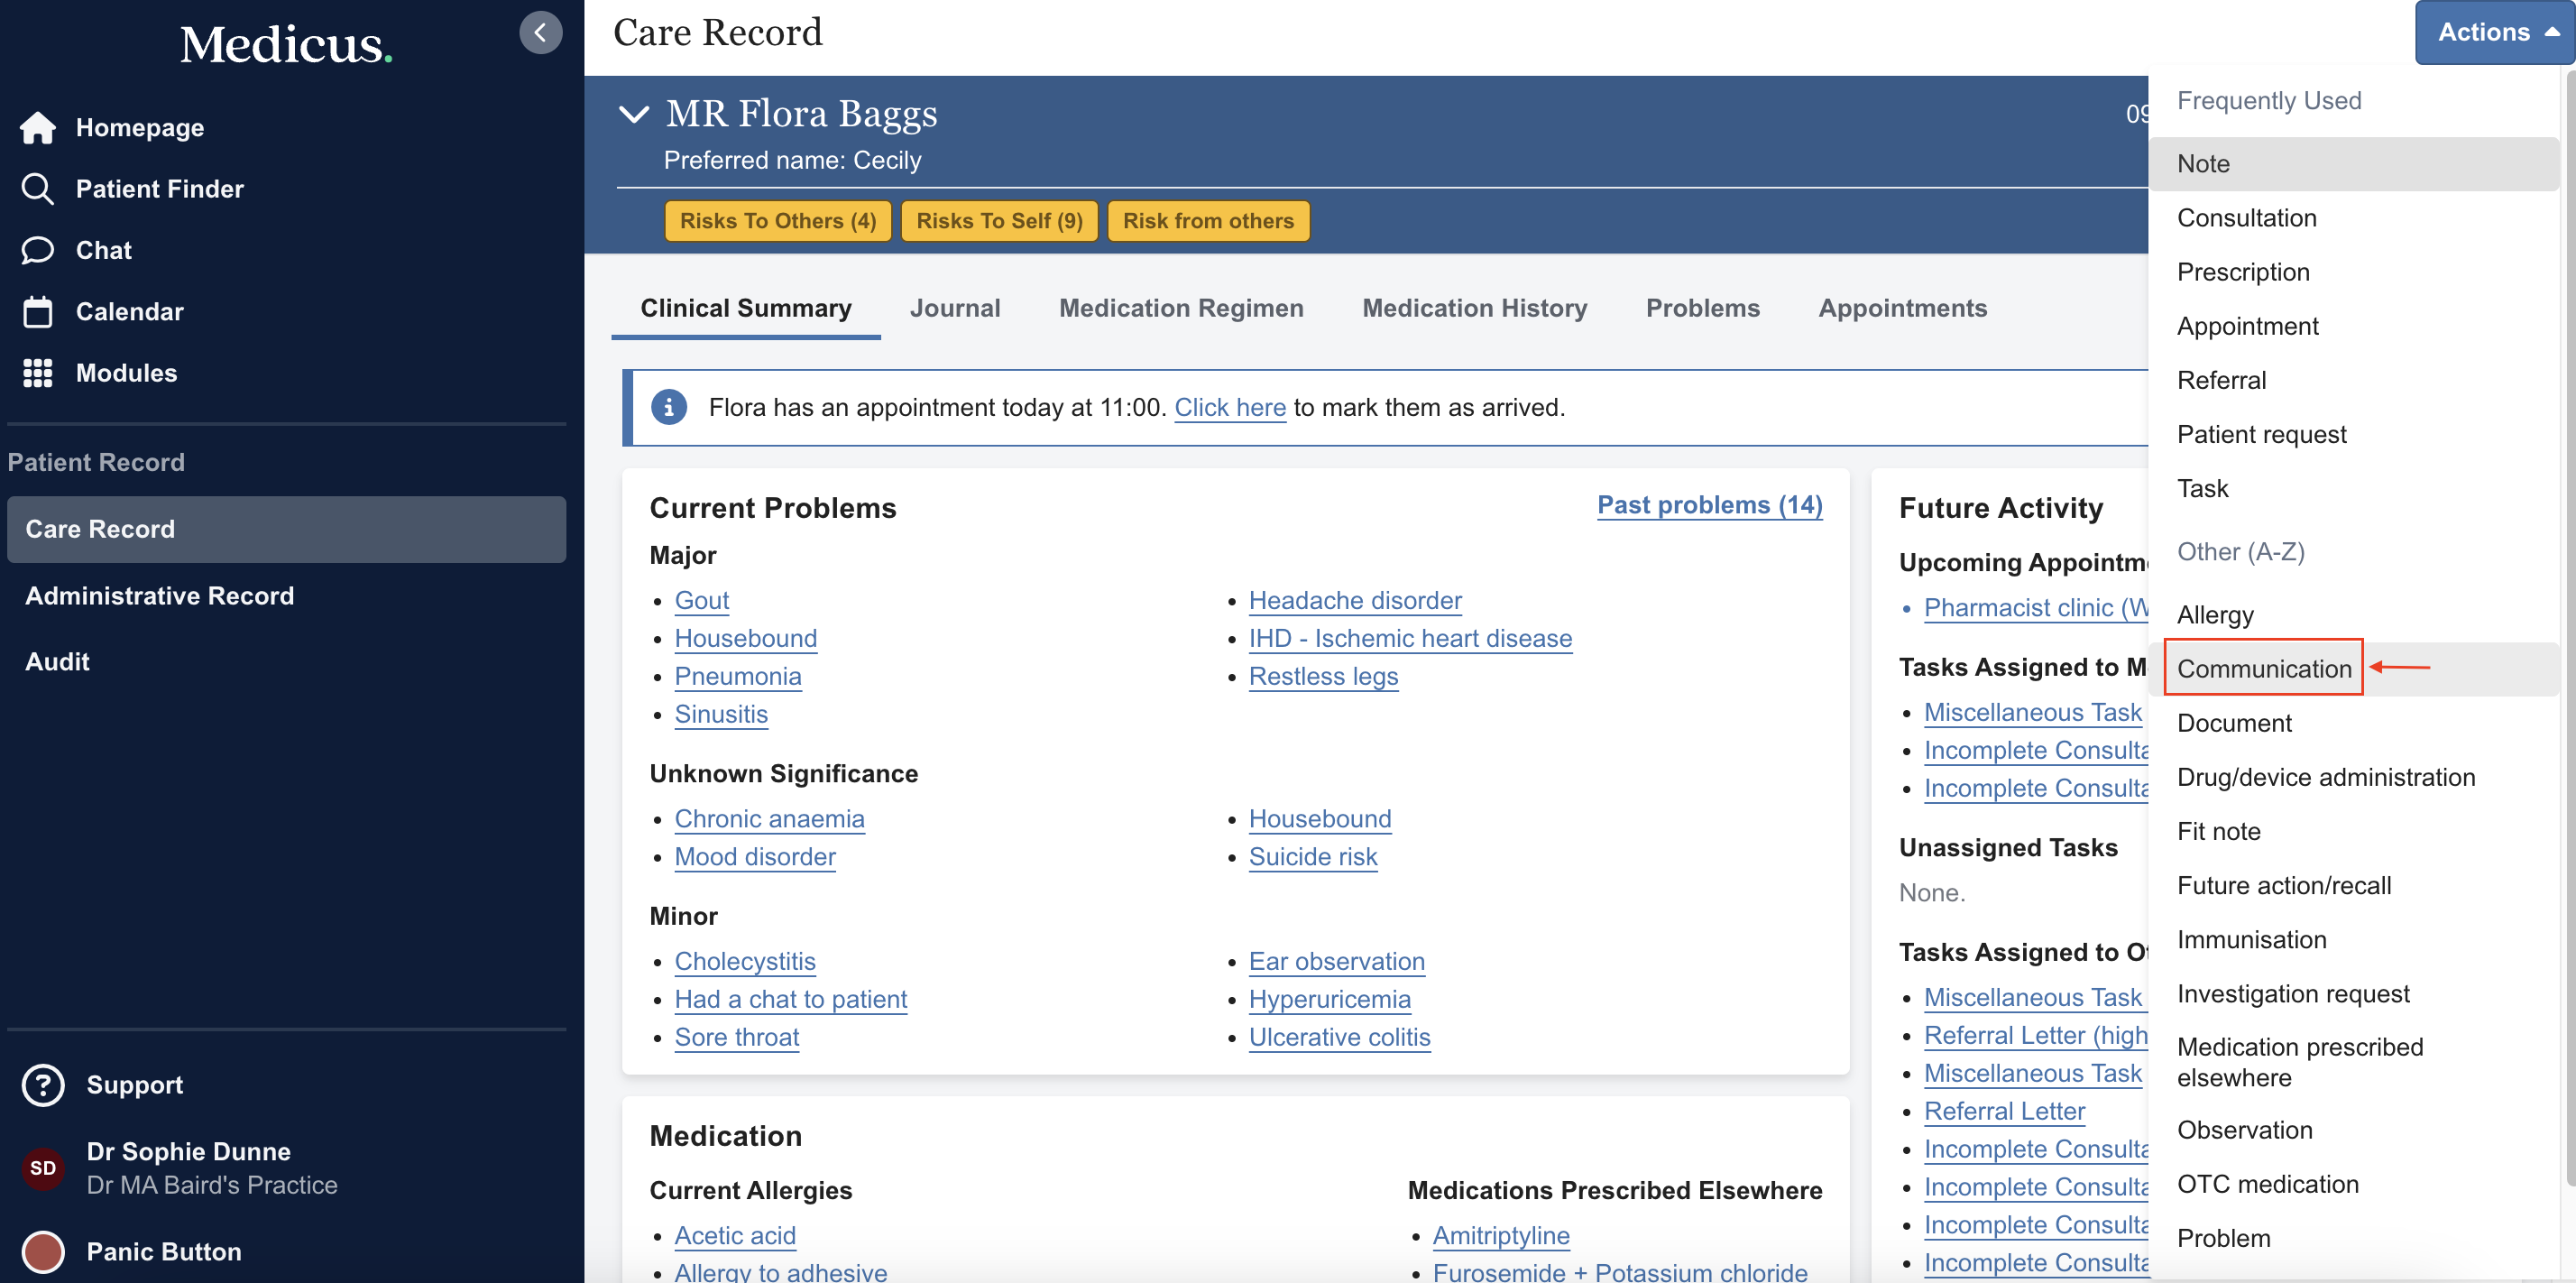Image resolution: width=2576 pixels, height=1283 pixels.
Task: Close the Actions dropdown menu
Action: (x=2494, y=33)
